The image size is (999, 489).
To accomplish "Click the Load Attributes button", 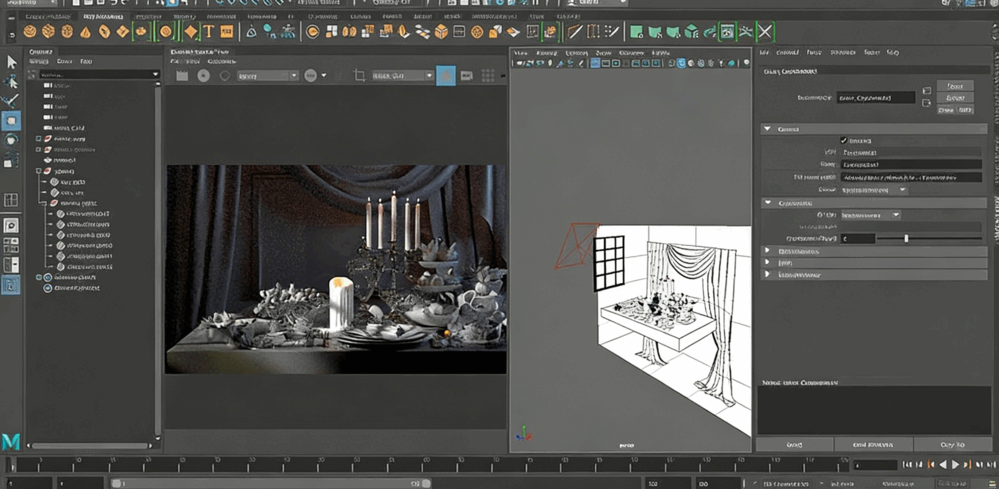I will pos(873,443).
